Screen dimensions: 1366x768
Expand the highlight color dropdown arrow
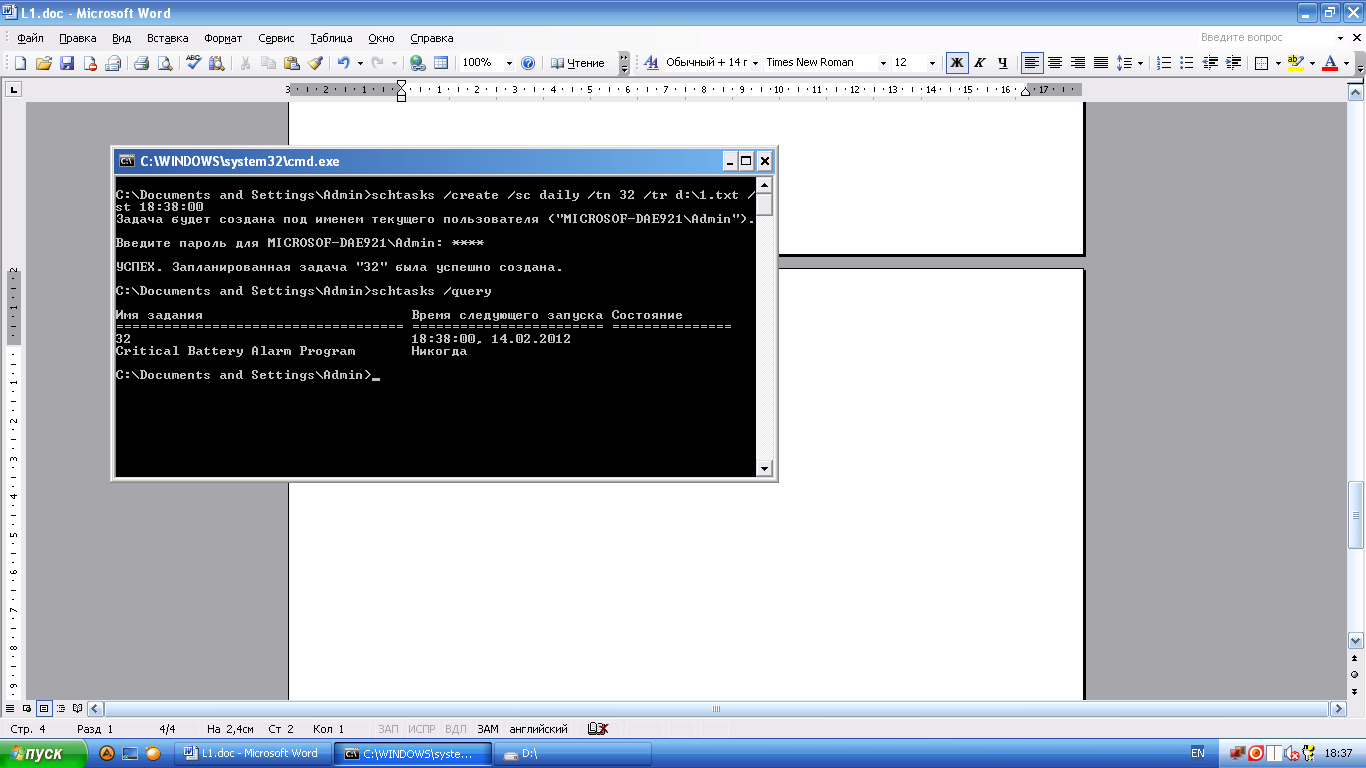pyautogui.click(x=1312, y=63)
